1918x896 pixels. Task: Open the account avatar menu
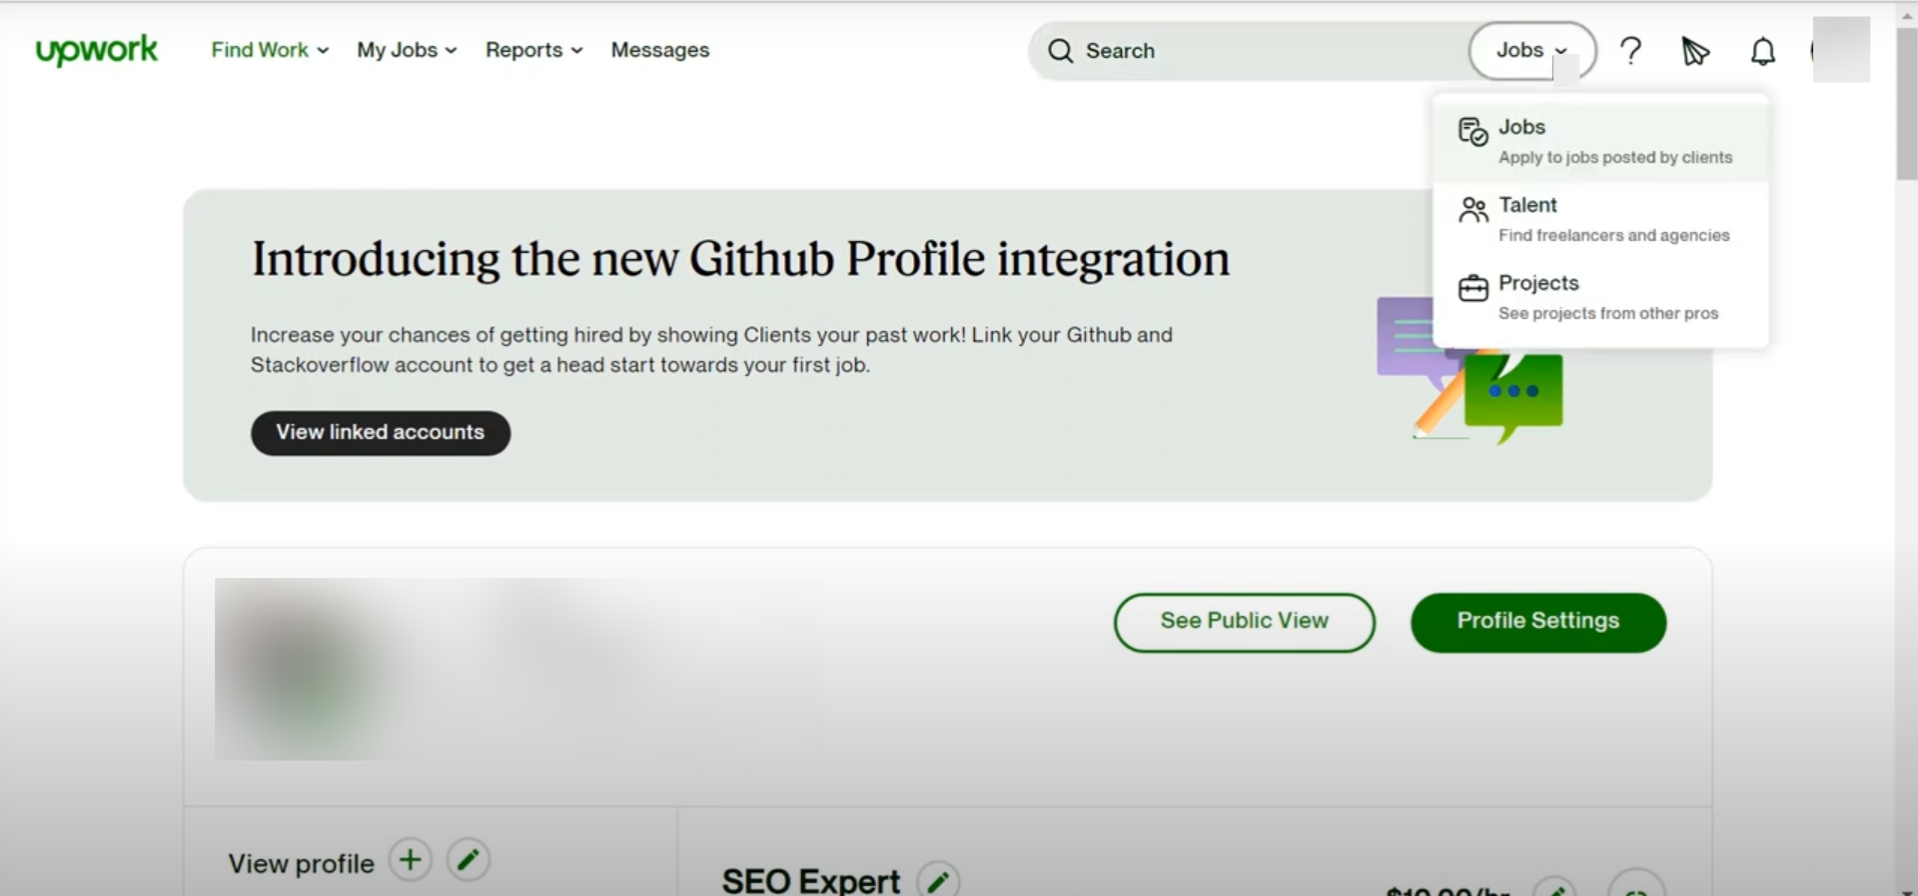click(1840, 50)
